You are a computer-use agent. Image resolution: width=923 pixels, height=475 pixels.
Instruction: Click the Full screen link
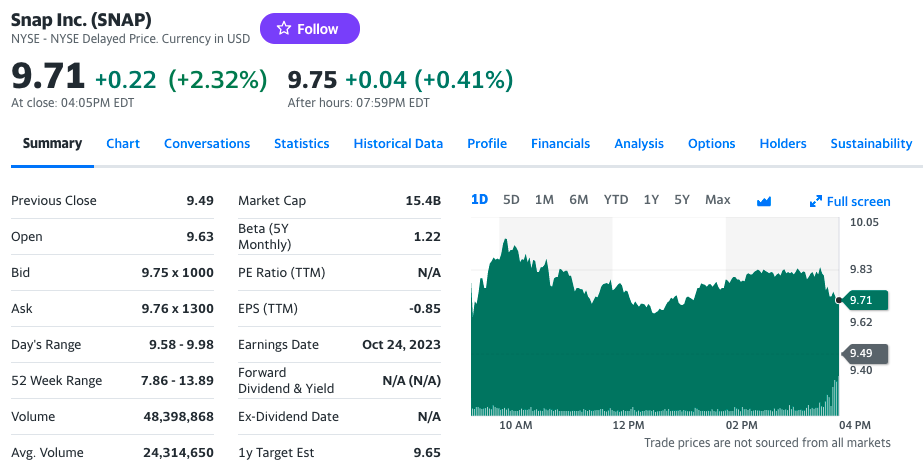(850, 201)
